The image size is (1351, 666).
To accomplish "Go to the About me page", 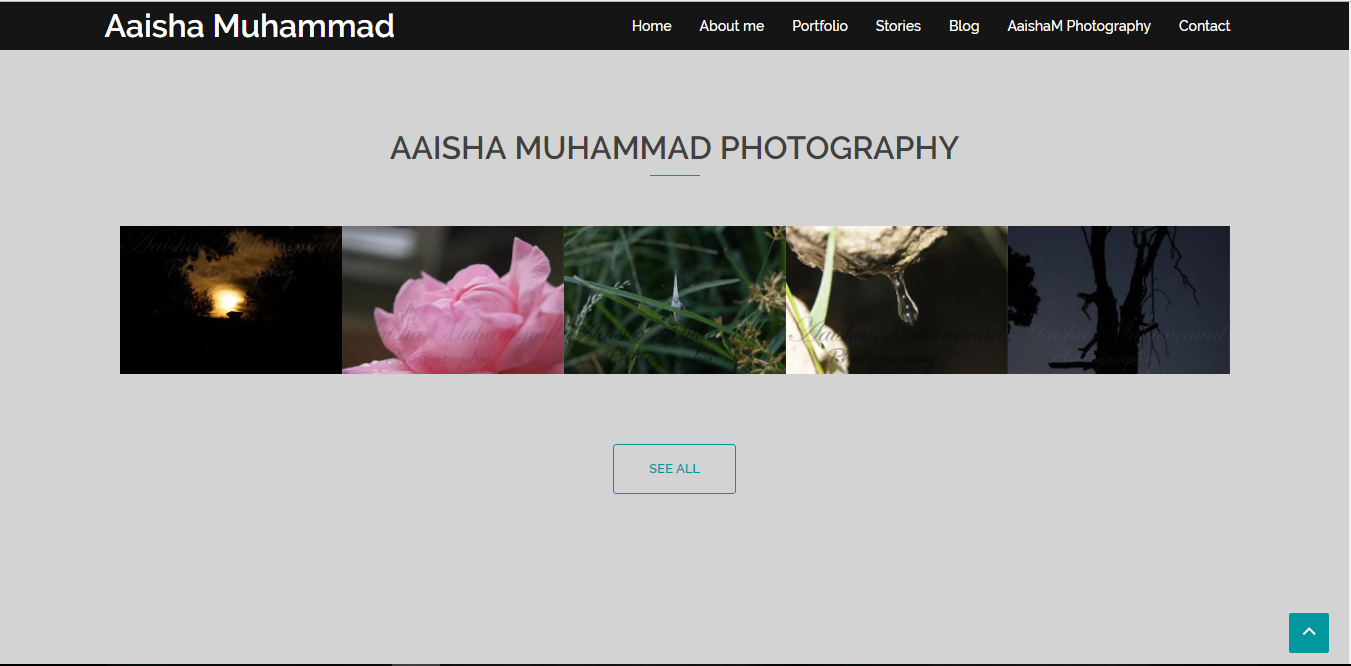I will tap(731, 26).
